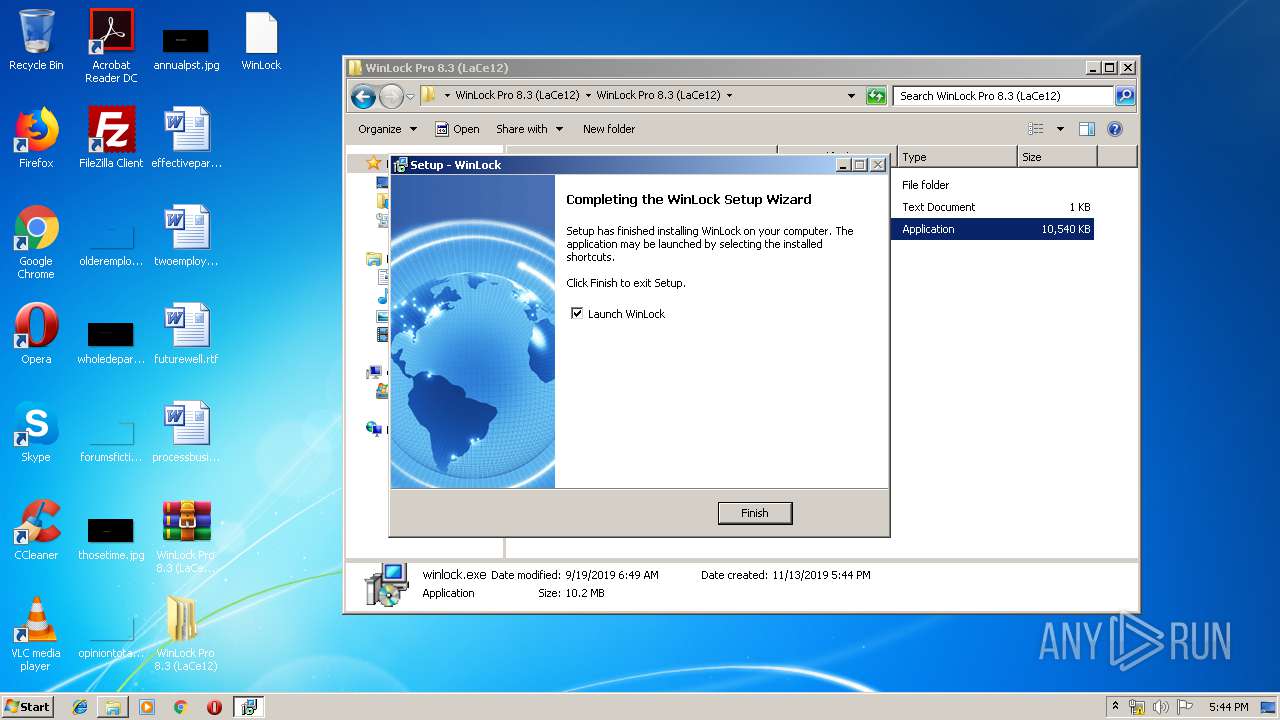The height and width of the screenshot is (720, 1280).
Task: Sort by Size column header
Action: point(1057,157)
